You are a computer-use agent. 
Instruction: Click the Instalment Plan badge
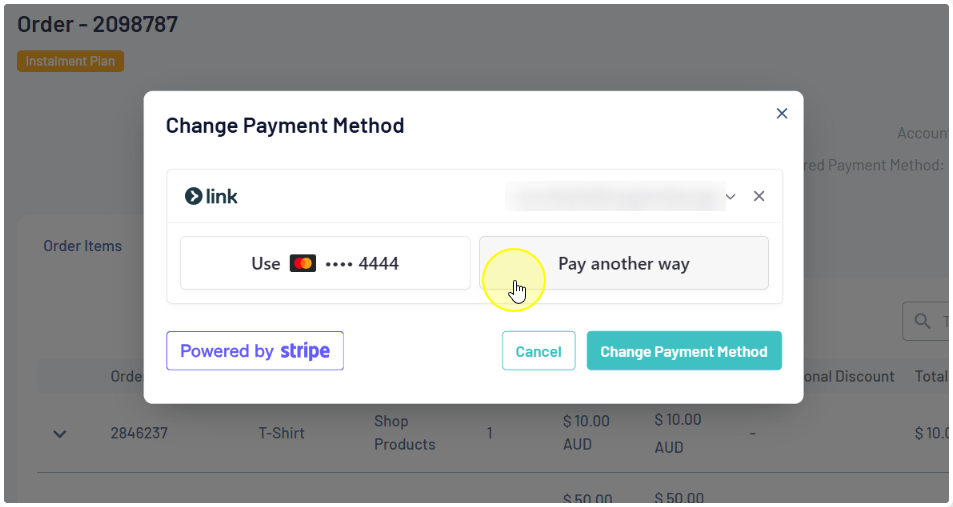click(x=70, y=61)
